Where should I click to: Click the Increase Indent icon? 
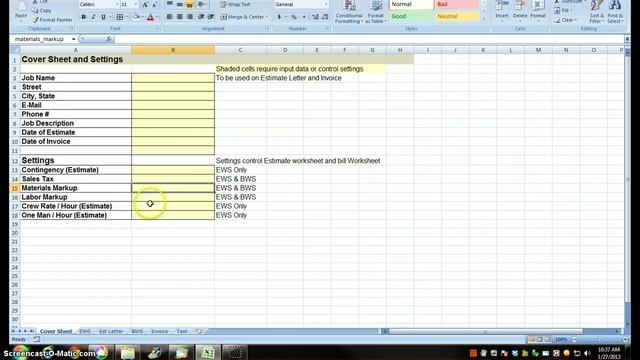211,17
